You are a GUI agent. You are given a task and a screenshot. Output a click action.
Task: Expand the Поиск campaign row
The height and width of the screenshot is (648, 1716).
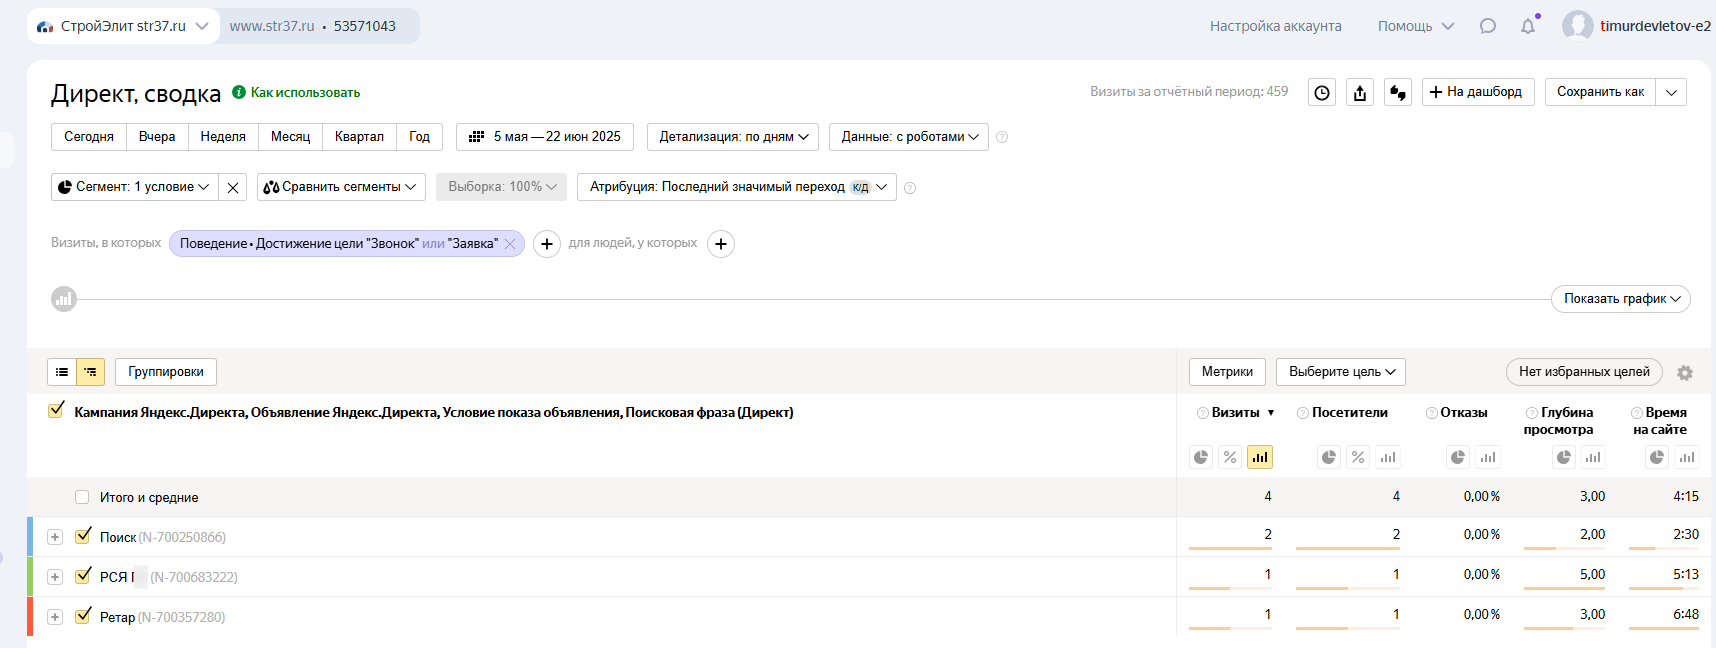55,537
